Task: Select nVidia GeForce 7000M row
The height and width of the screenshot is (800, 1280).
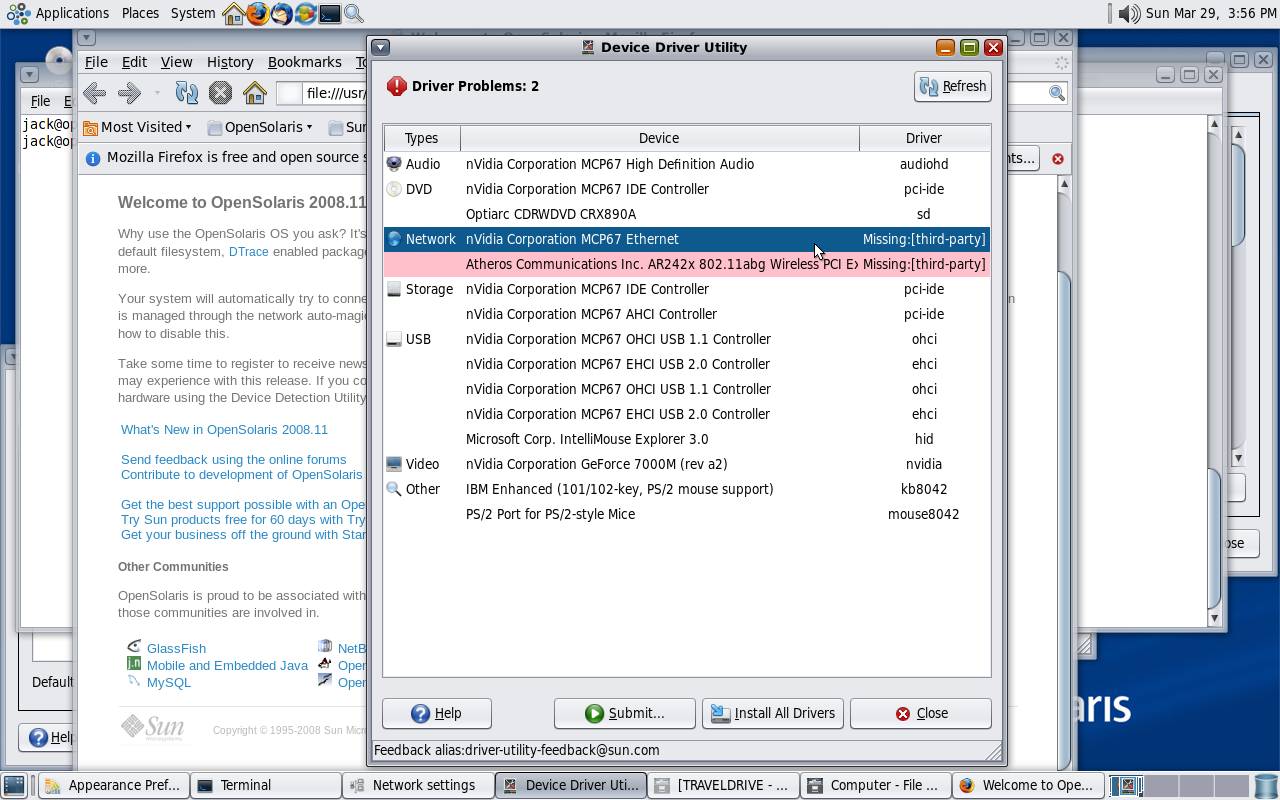Action: coord(687,464)
